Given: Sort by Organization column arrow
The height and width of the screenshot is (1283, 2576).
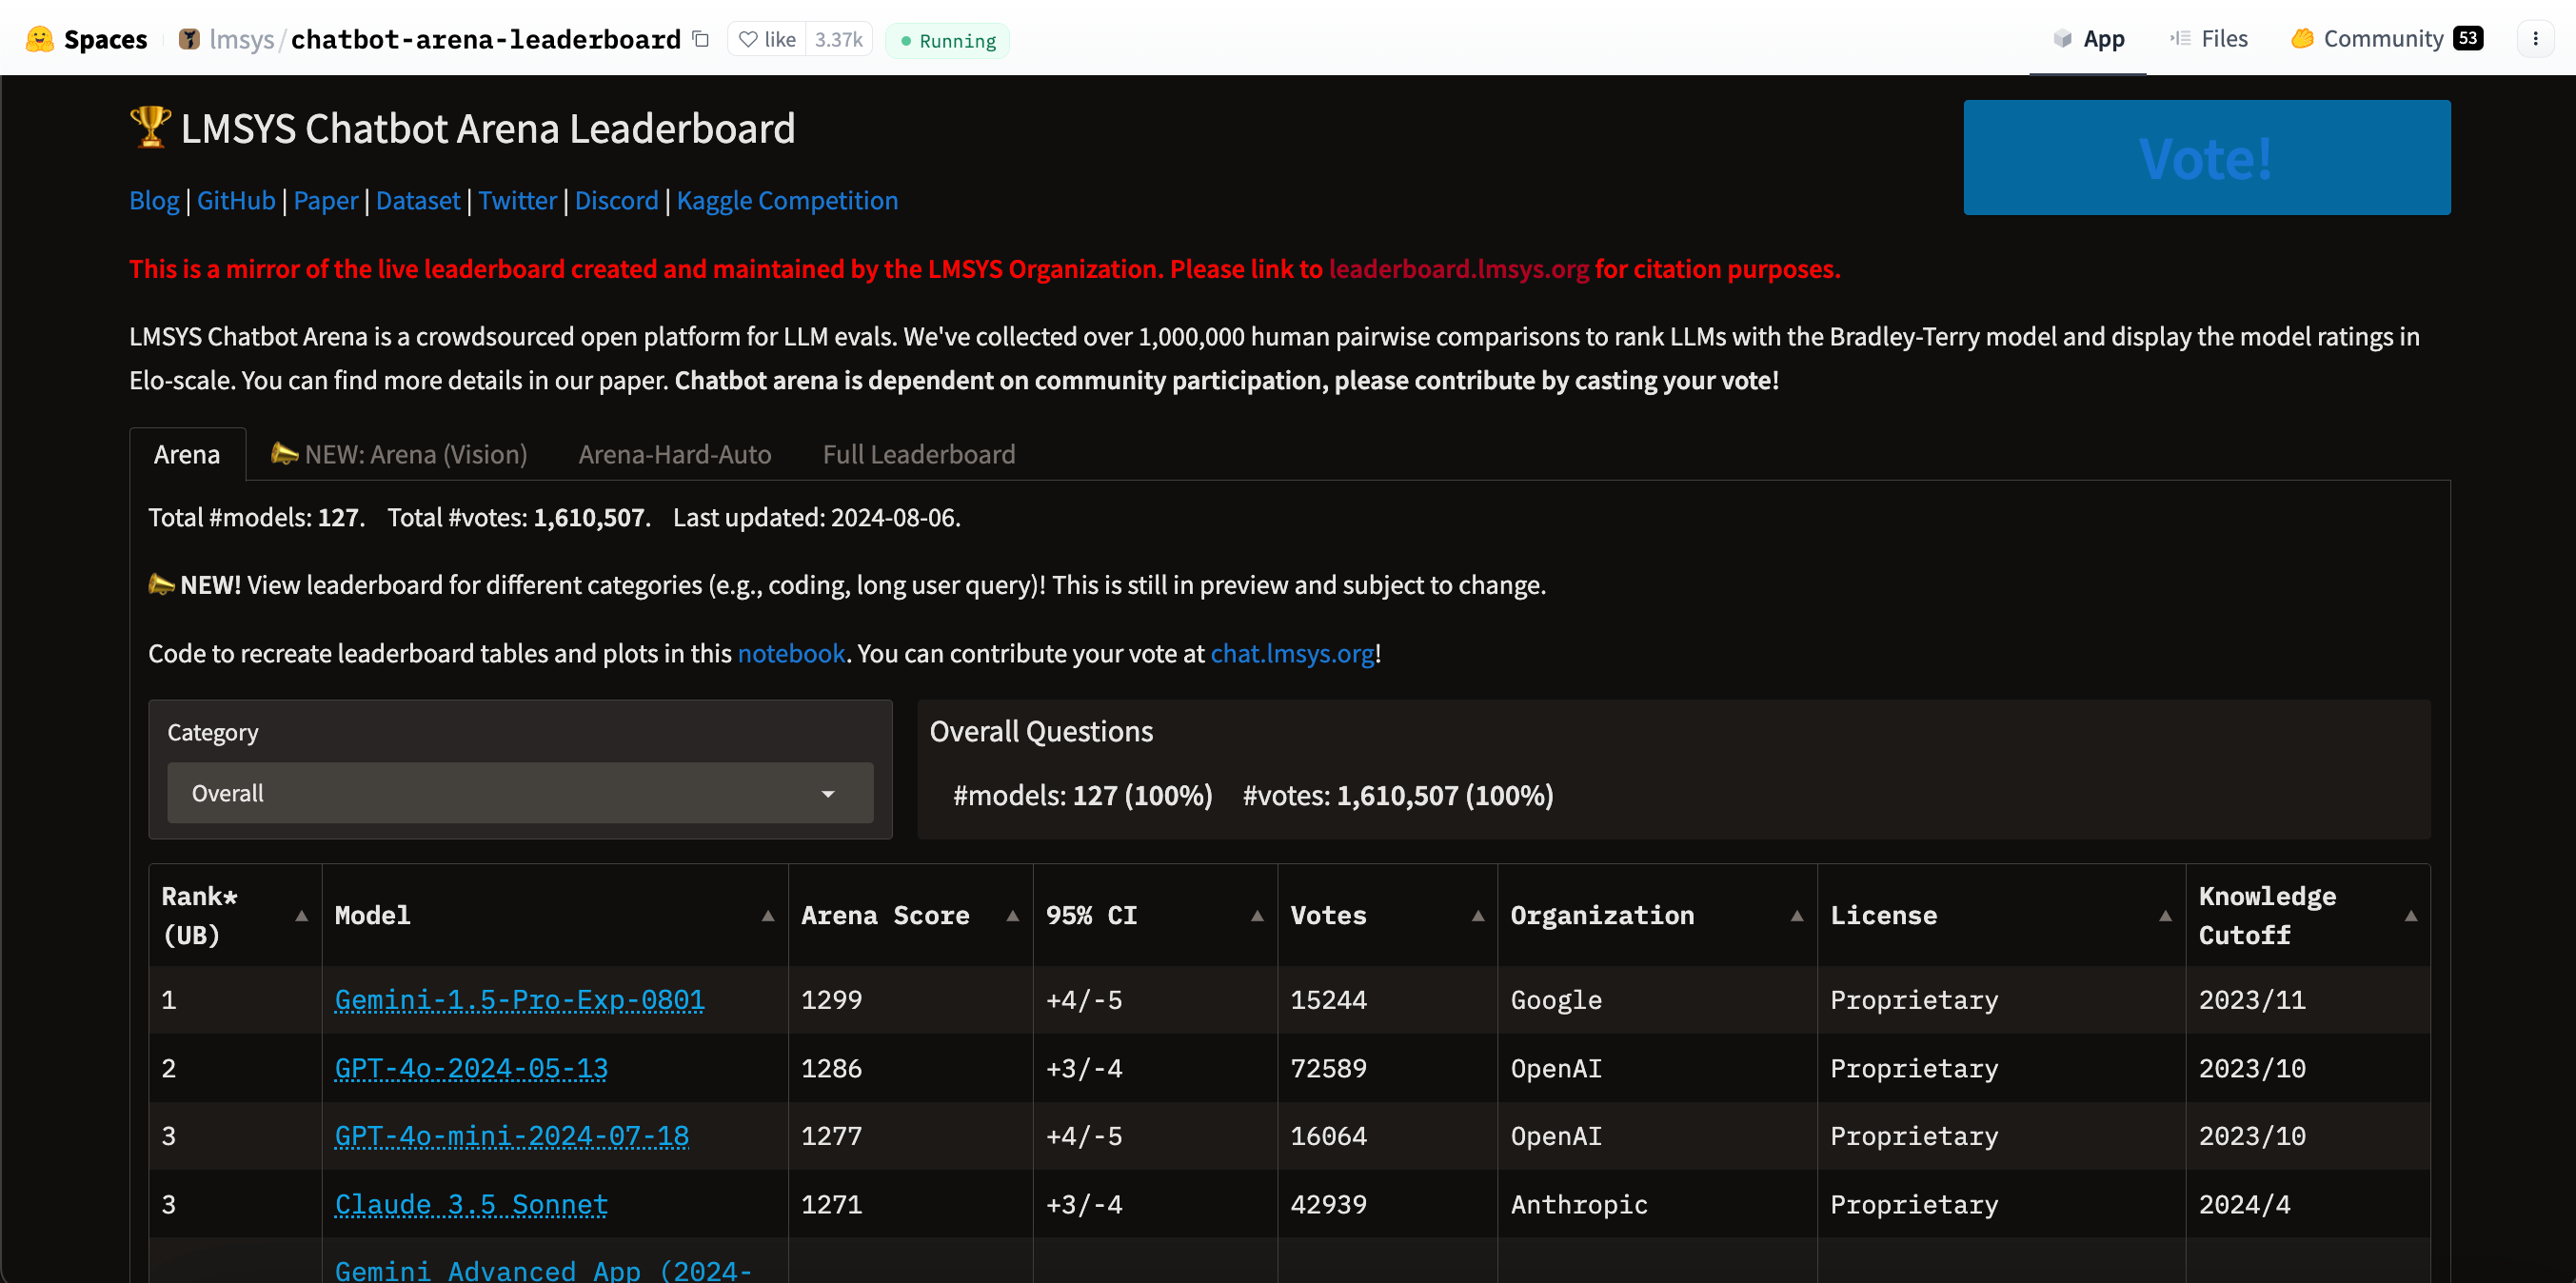Looking at the screenshot, I should (x=1796, y=915).
